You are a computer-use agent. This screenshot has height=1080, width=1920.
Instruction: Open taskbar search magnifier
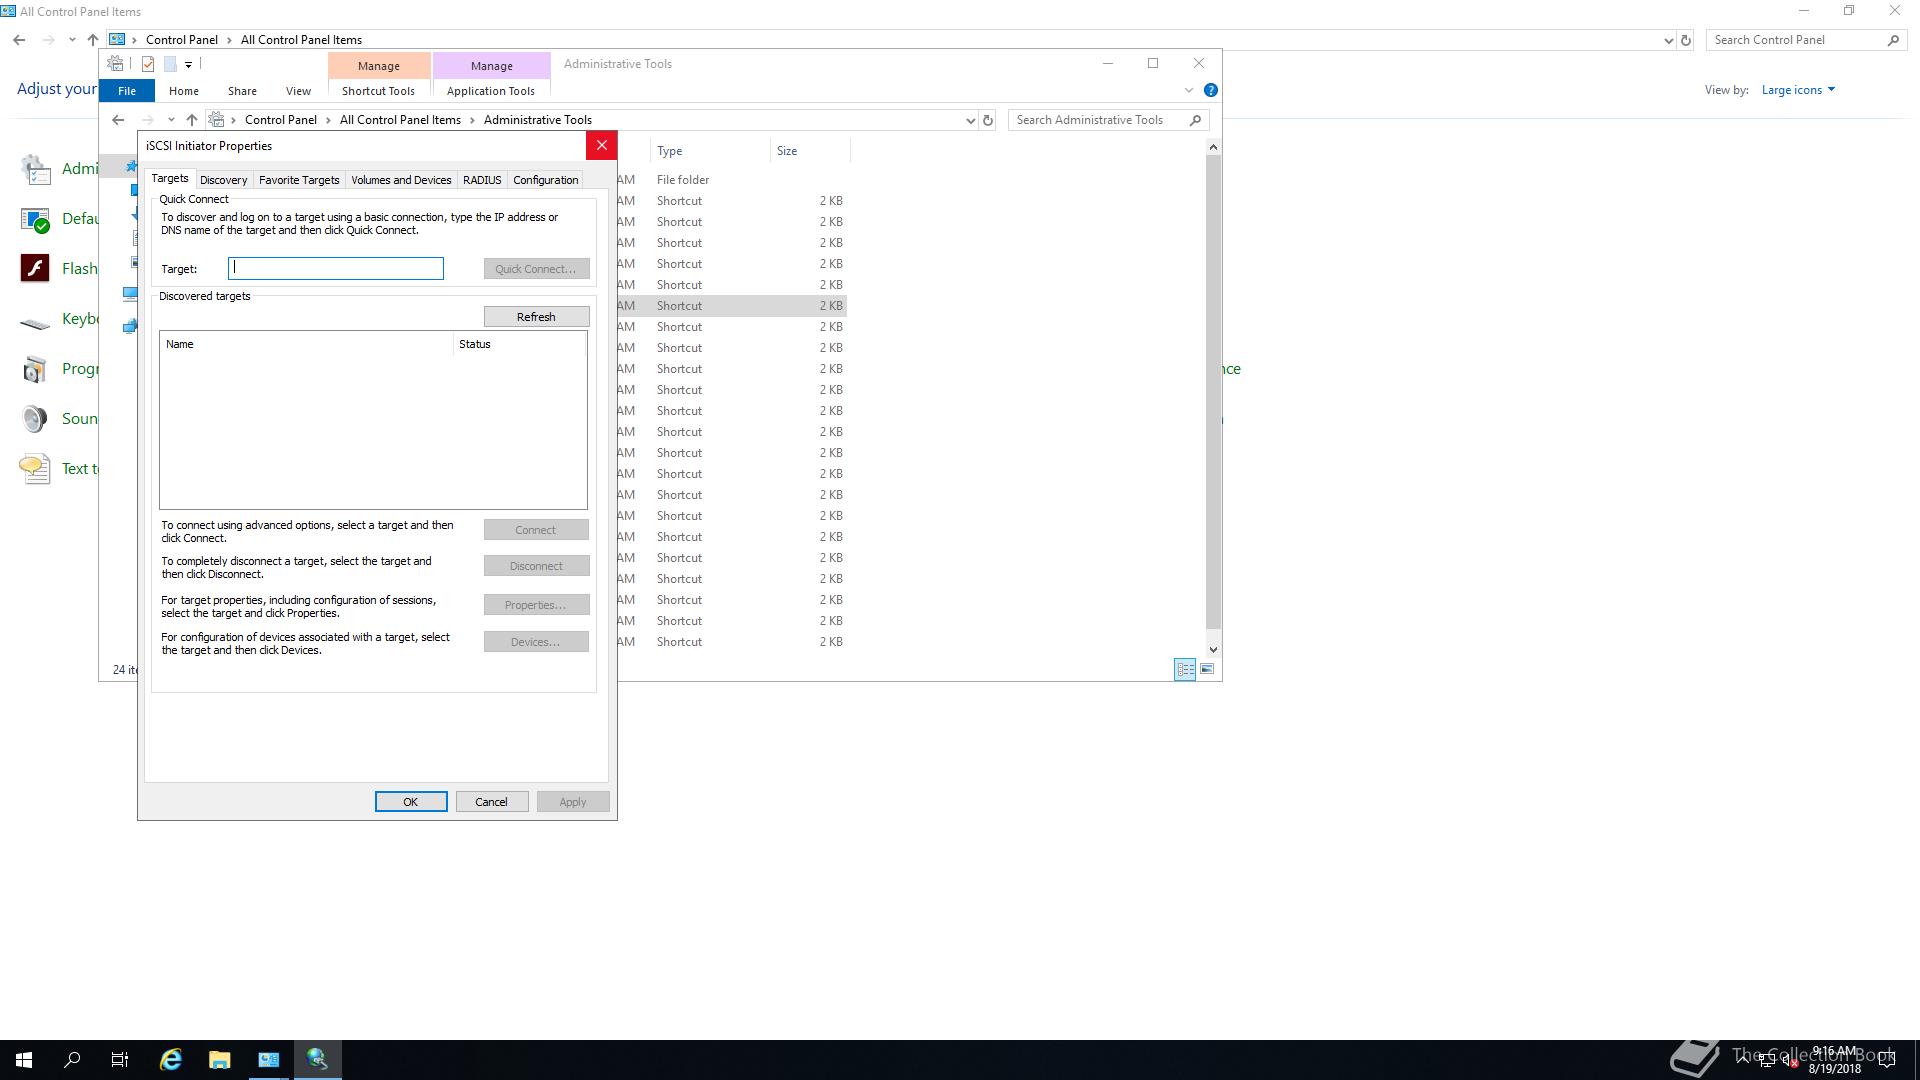[72, 1059]
